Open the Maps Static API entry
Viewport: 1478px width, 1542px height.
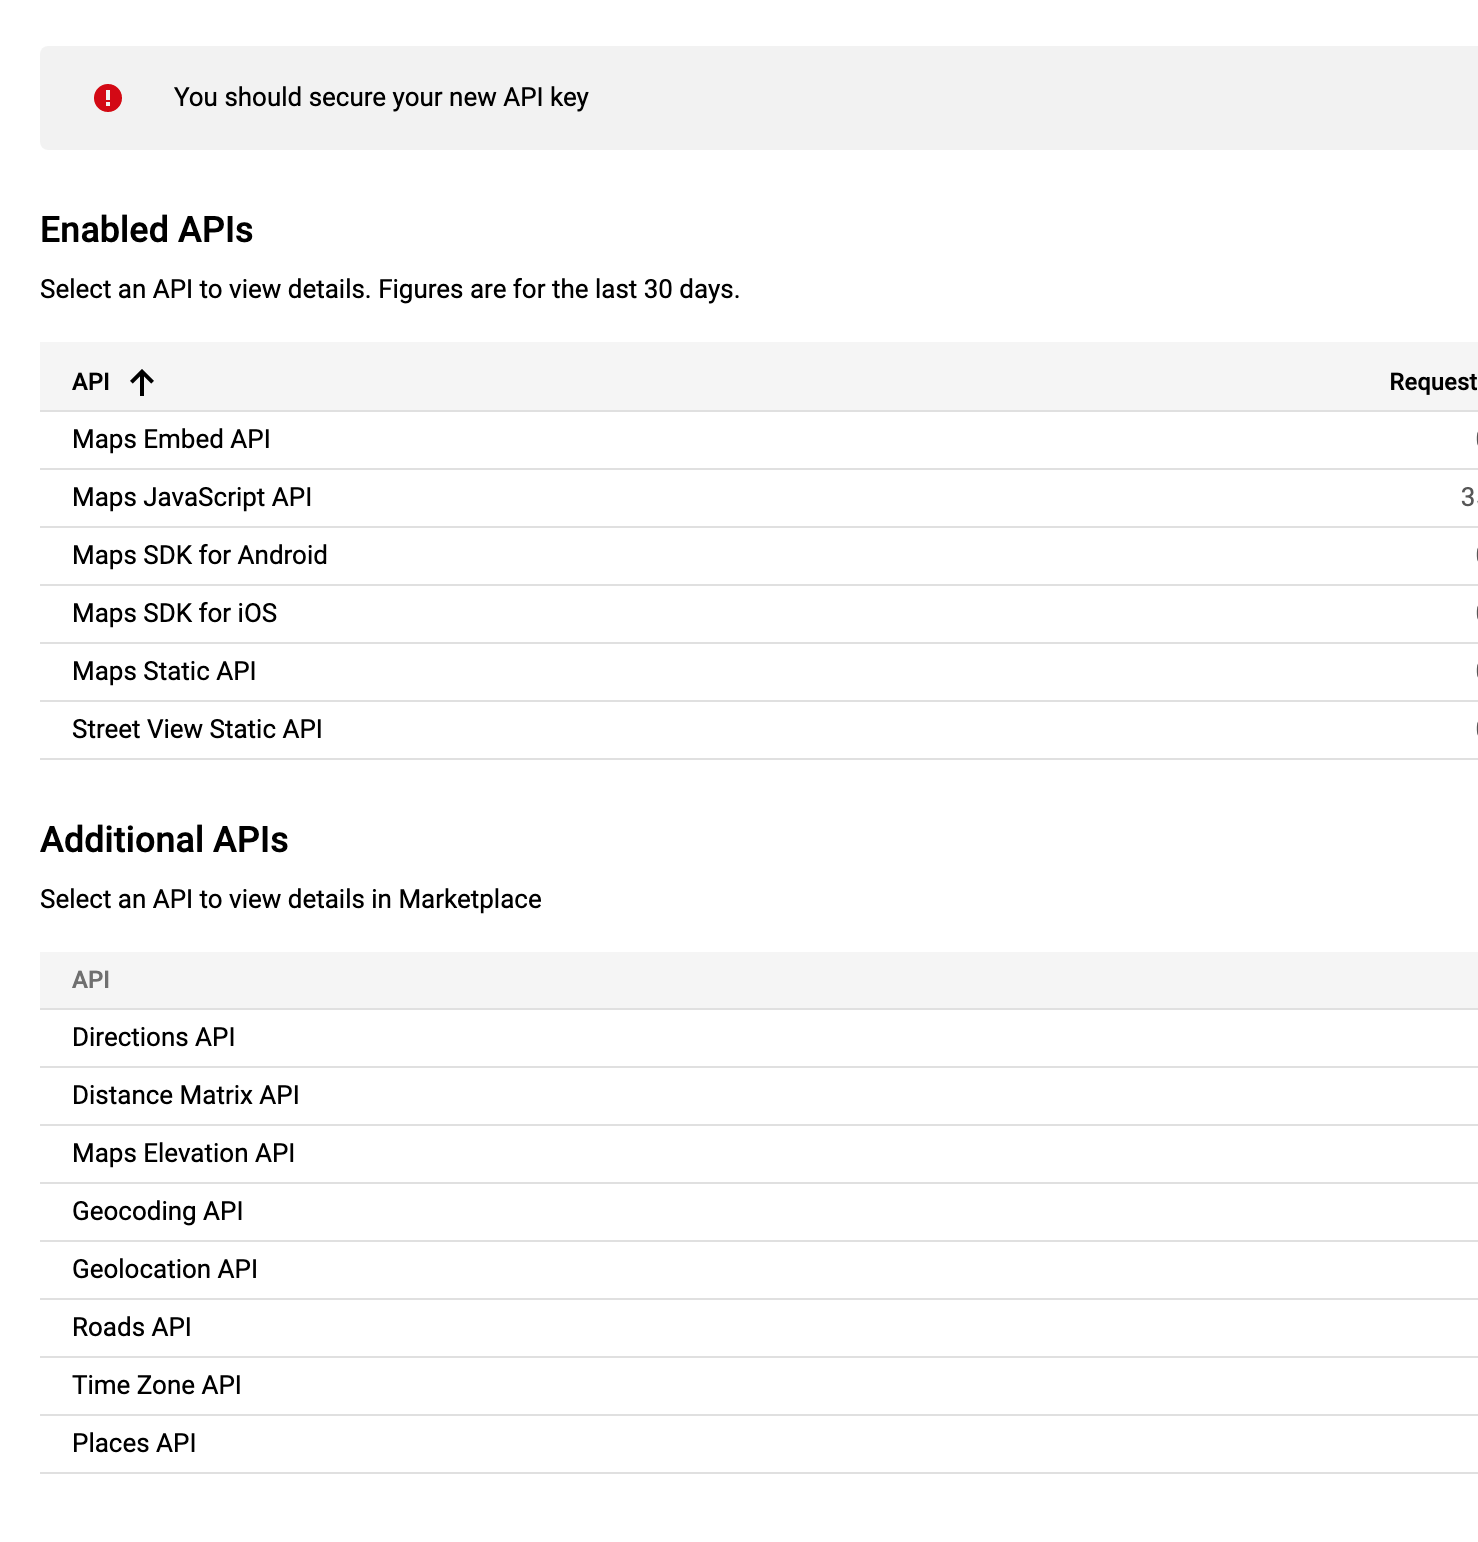coord(163,671)
